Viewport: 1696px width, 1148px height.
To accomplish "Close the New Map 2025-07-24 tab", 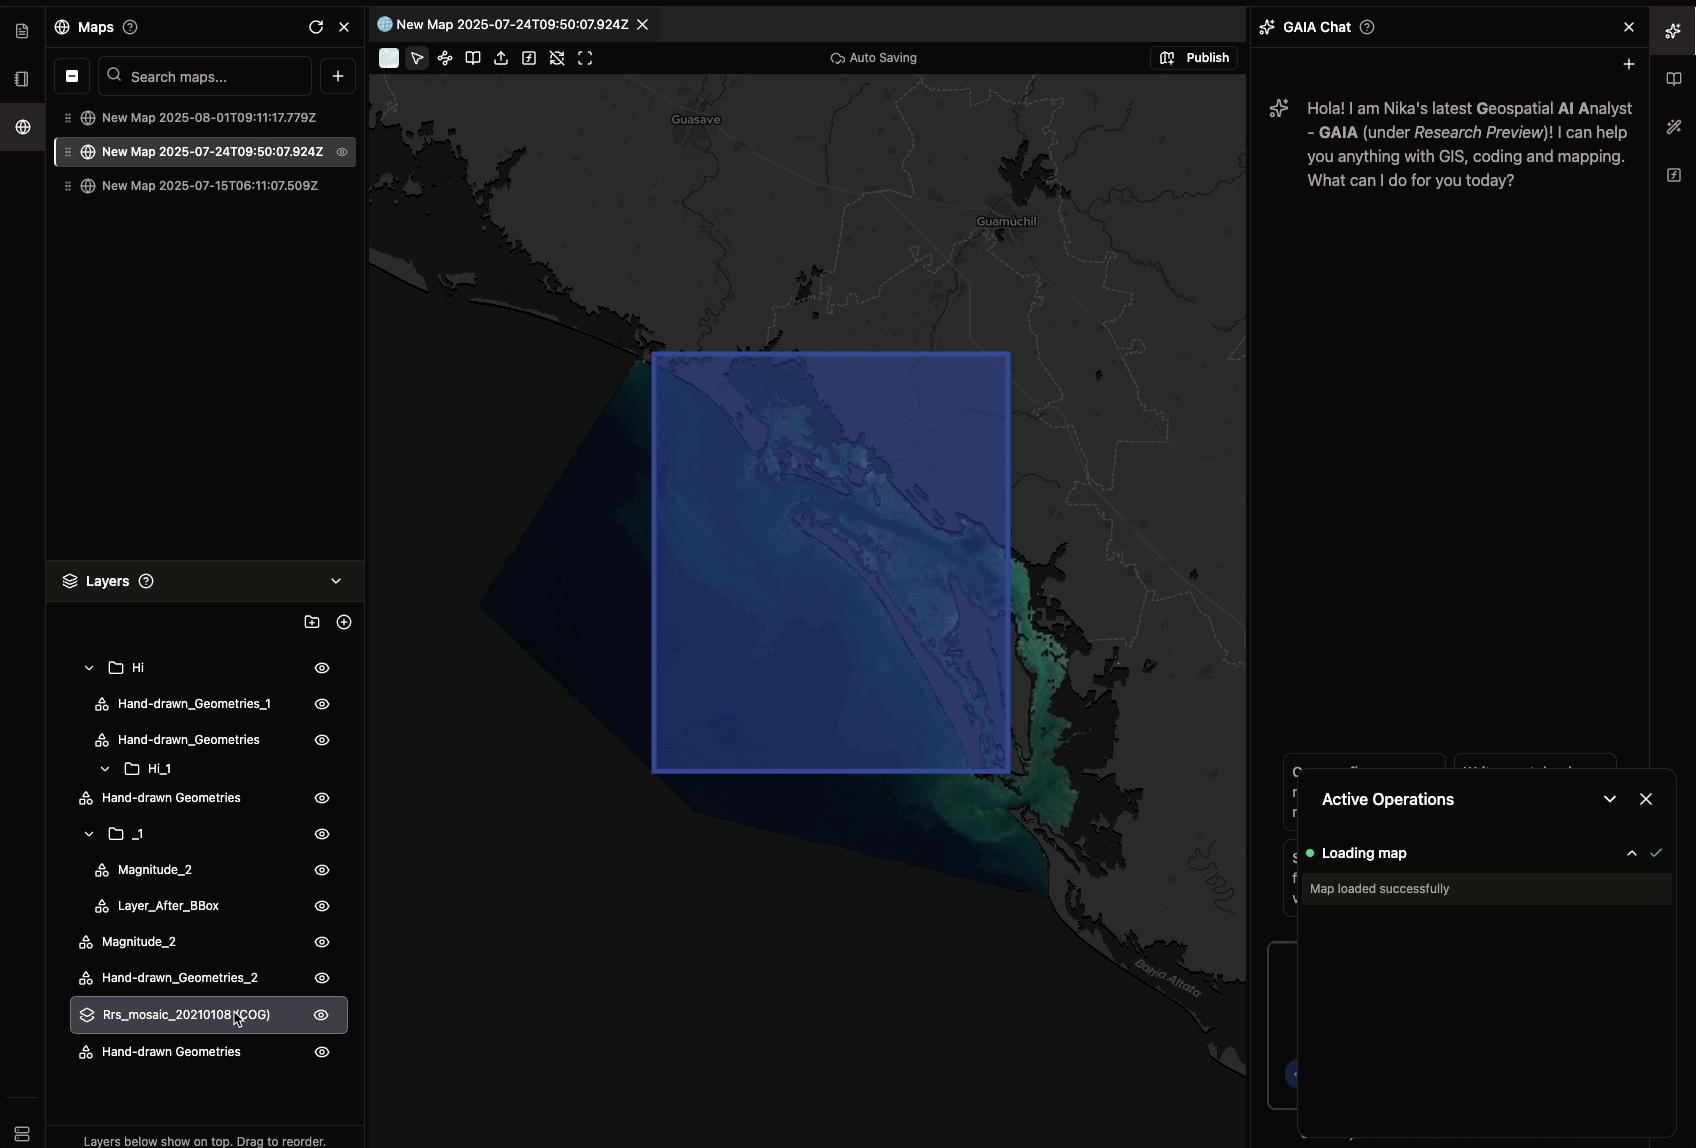I will click(643, 24).
